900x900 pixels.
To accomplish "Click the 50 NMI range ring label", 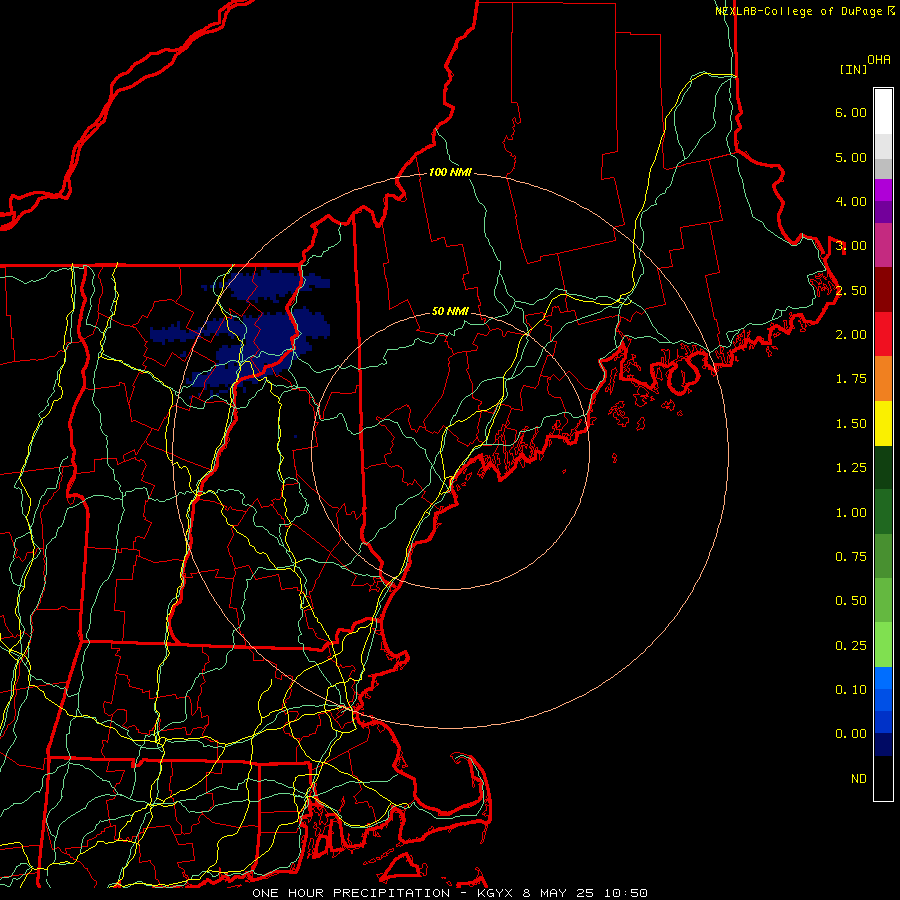I will [x=450, y=311].
